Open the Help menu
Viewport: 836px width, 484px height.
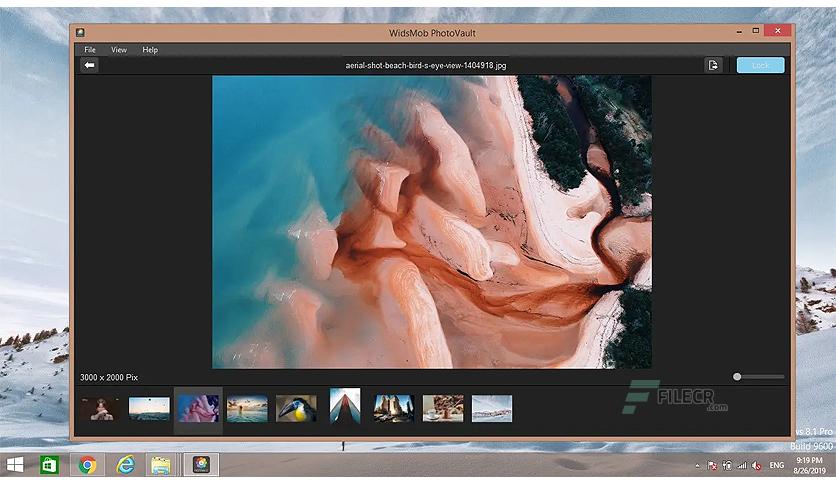150,50
